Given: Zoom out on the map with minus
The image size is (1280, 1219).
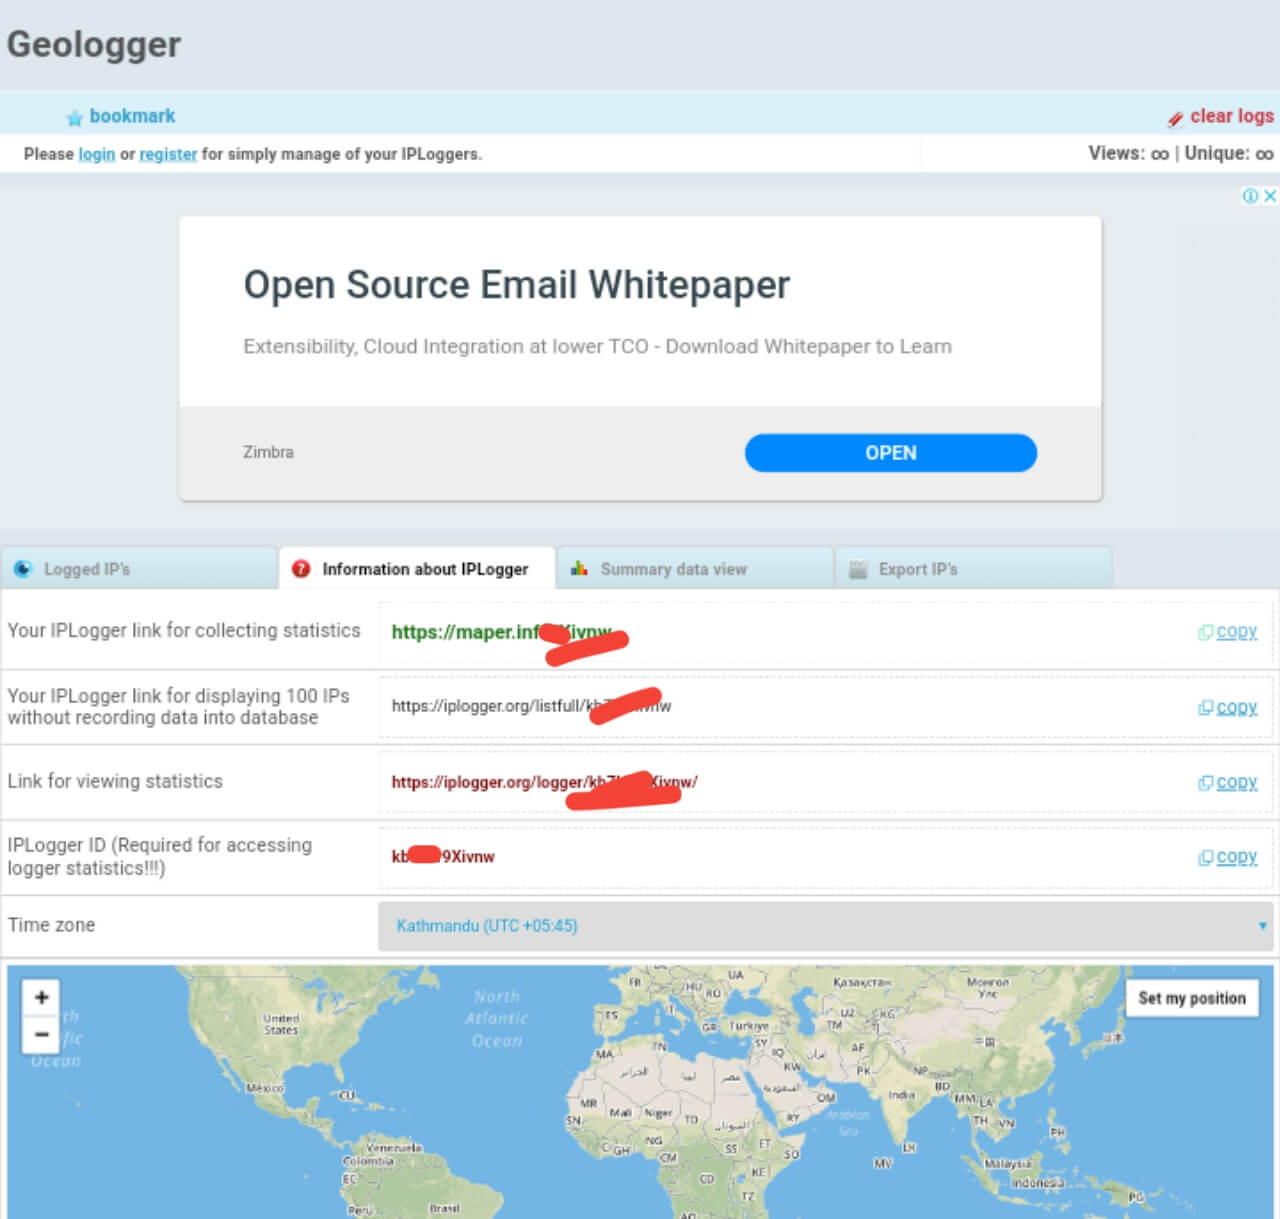Looking at the screenshot, I should point(41,1034).
